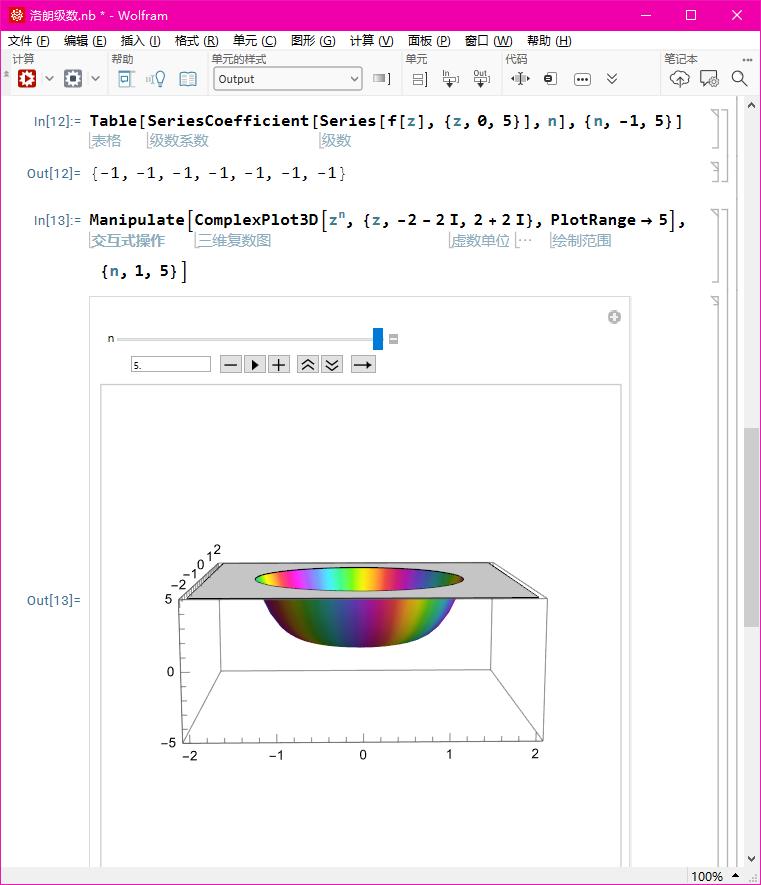Image resolution: width=761 pixels, height=885 pixels.
Task: Click the step forward plus button for n
Action: [x=279, y=365]
